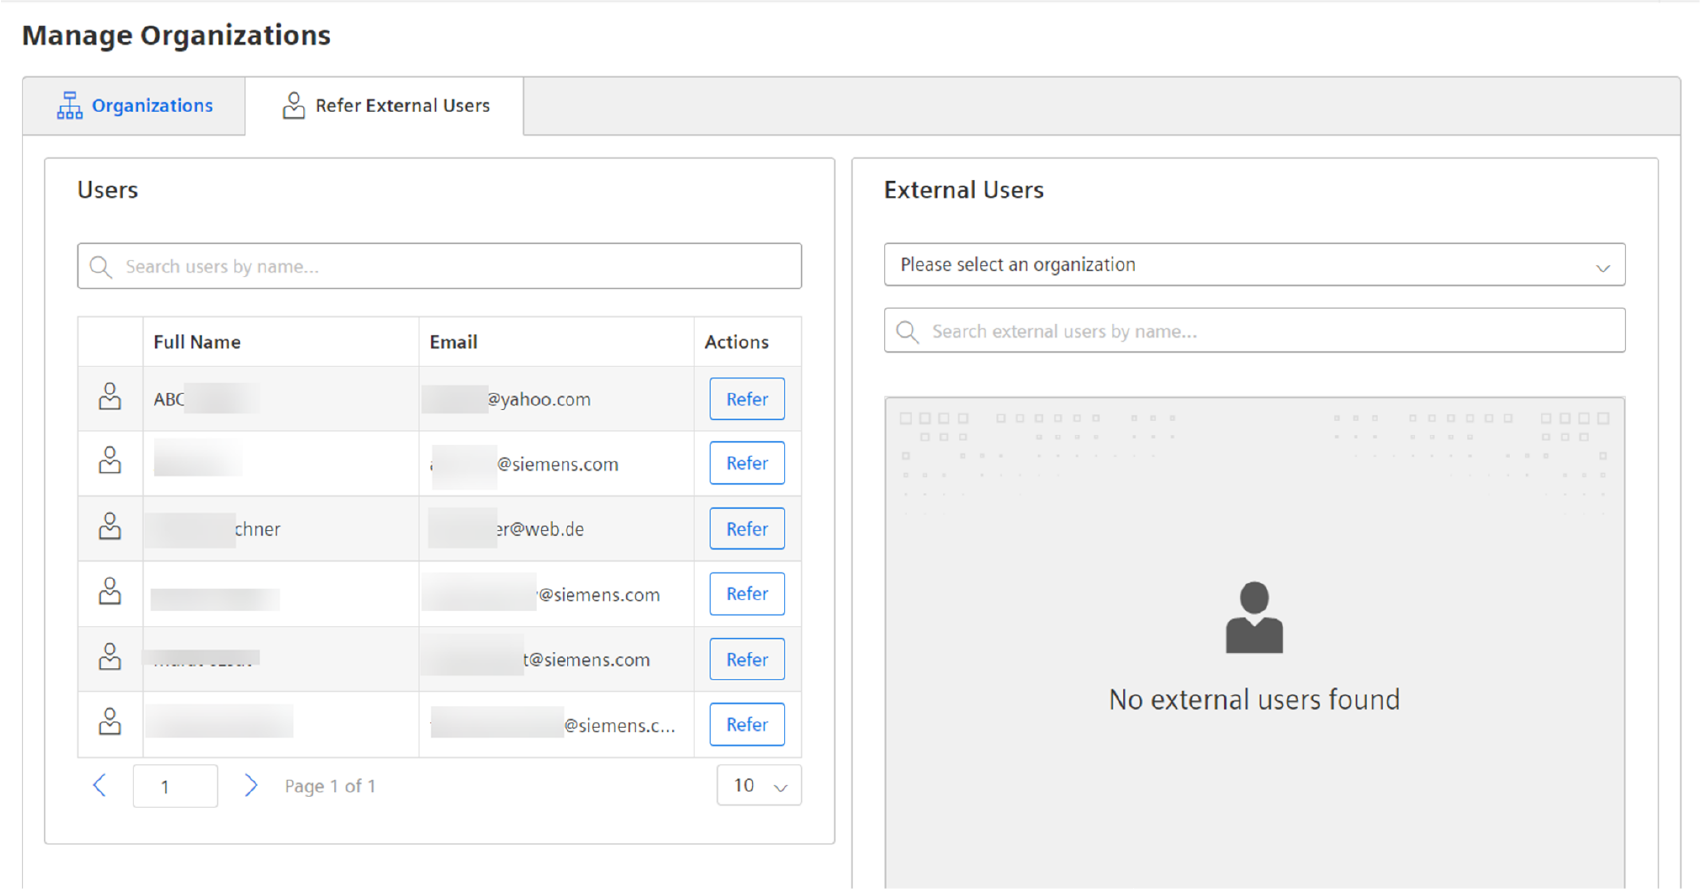Refer the user with the yahoo.com email
Screen dimensions: 1700x889
pos(747,399)
